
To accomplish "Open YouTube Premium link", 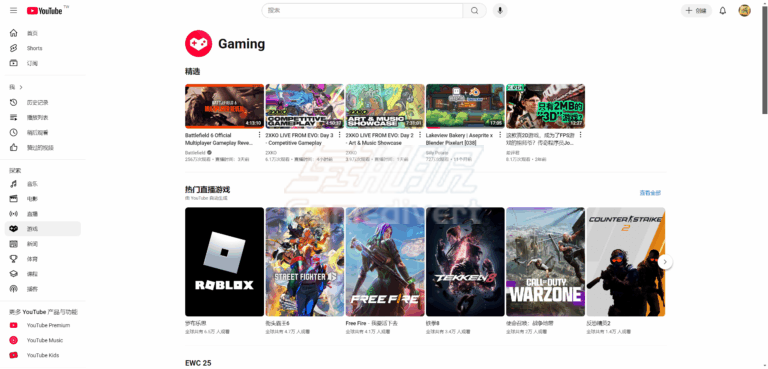I will (43, 325).
